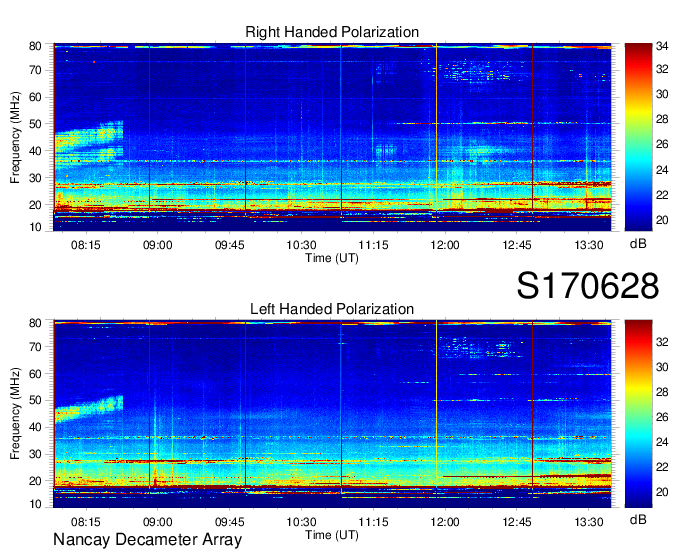The height and width of the screenshot is (552, 680).
Task: Click the 30 MHz tick of Right Handed plot
Action: pyautogui.click(x=35, y=178)
